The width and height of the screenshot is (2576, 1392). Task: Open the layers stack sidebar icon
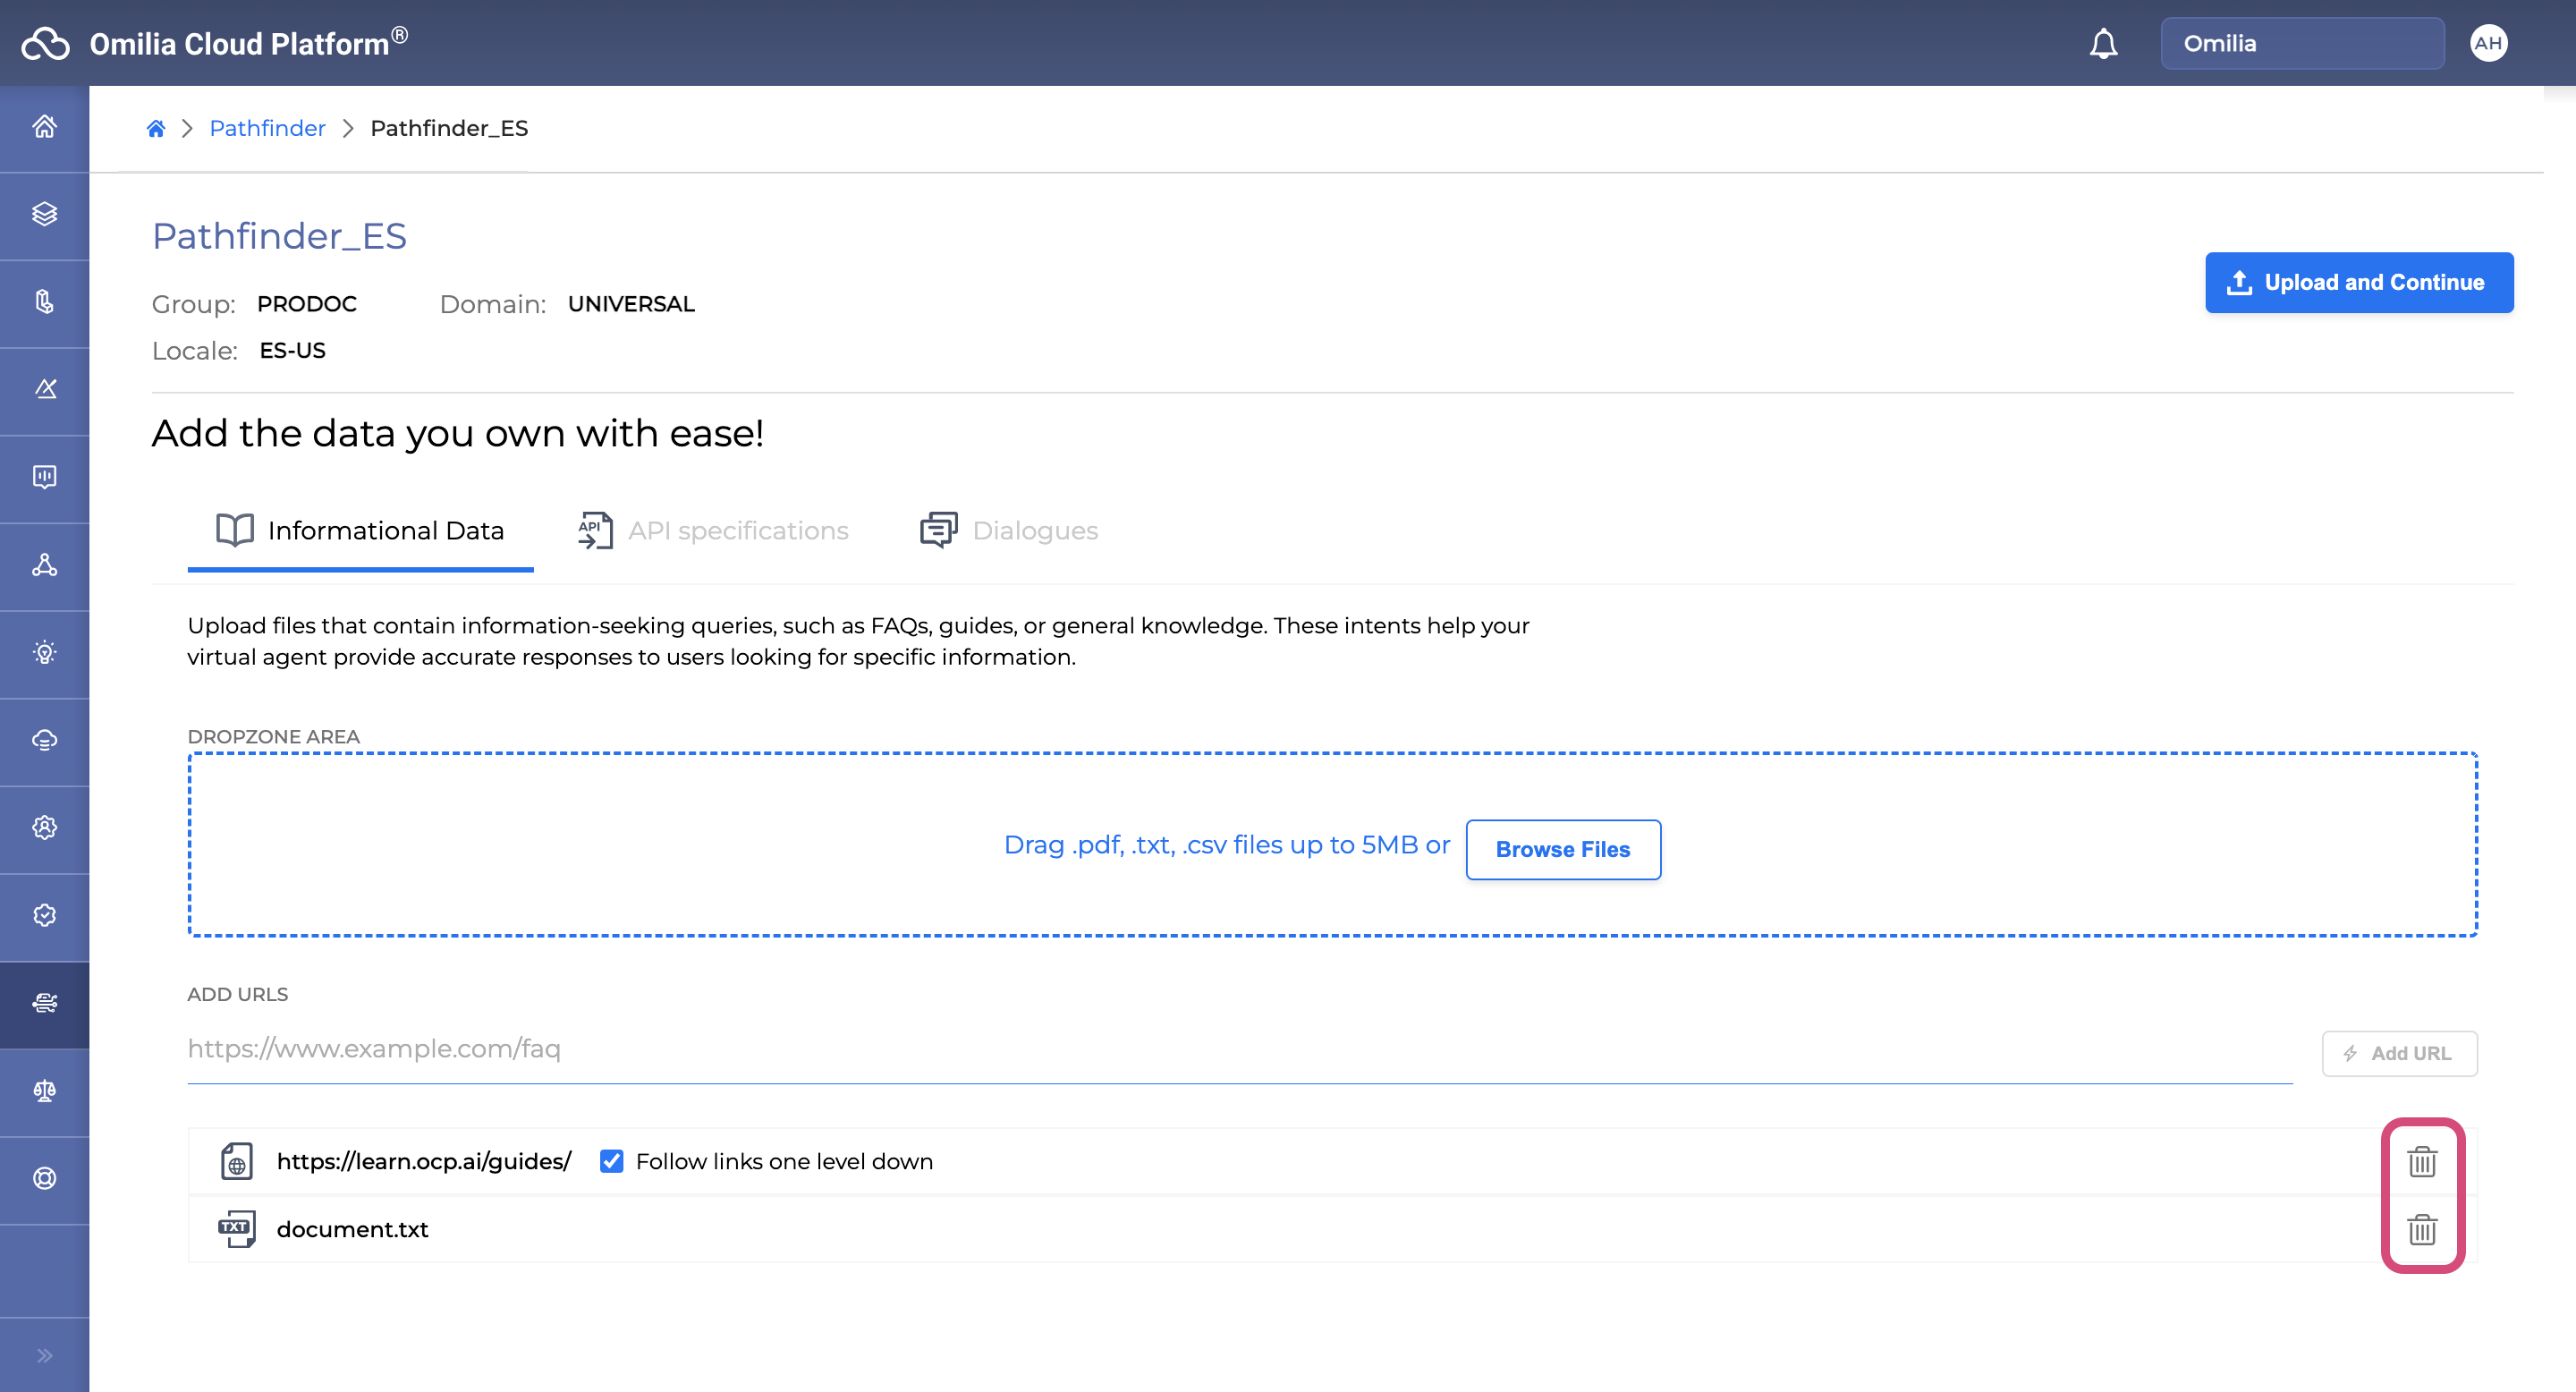44,214
